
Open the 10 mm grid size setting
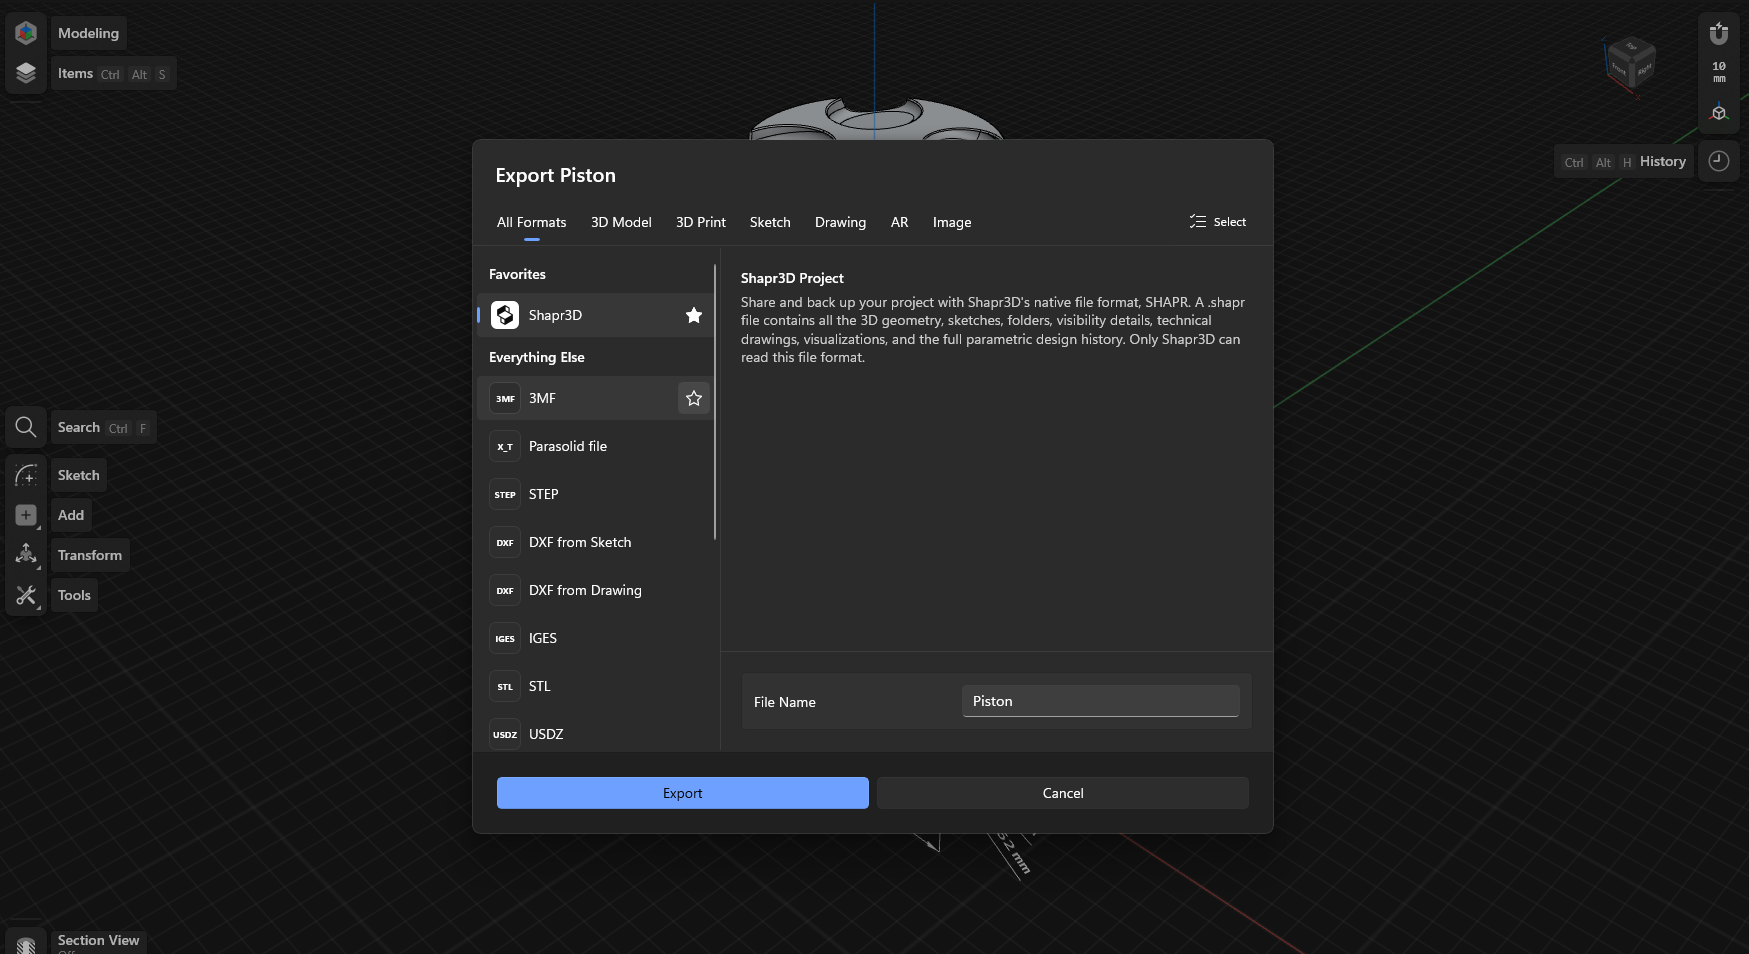(1718, 72)
